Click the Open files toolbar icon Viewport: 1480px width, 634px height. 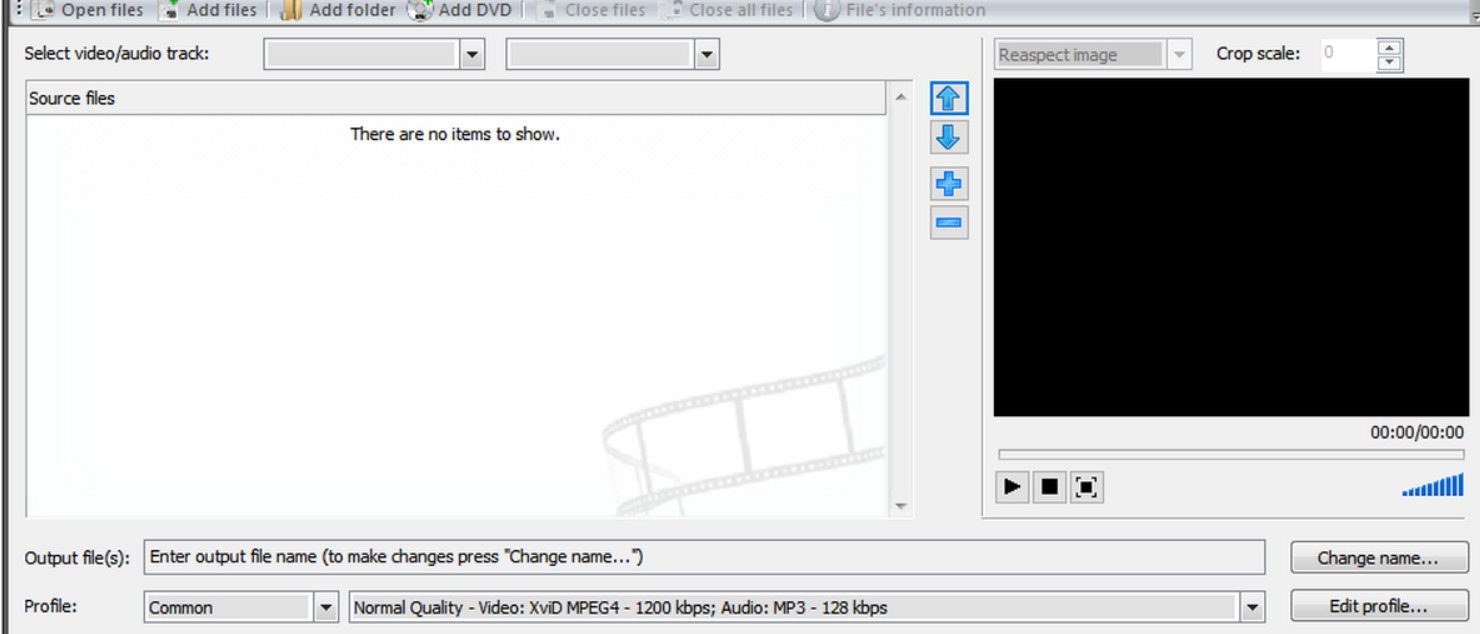click(x=44, y=10)
